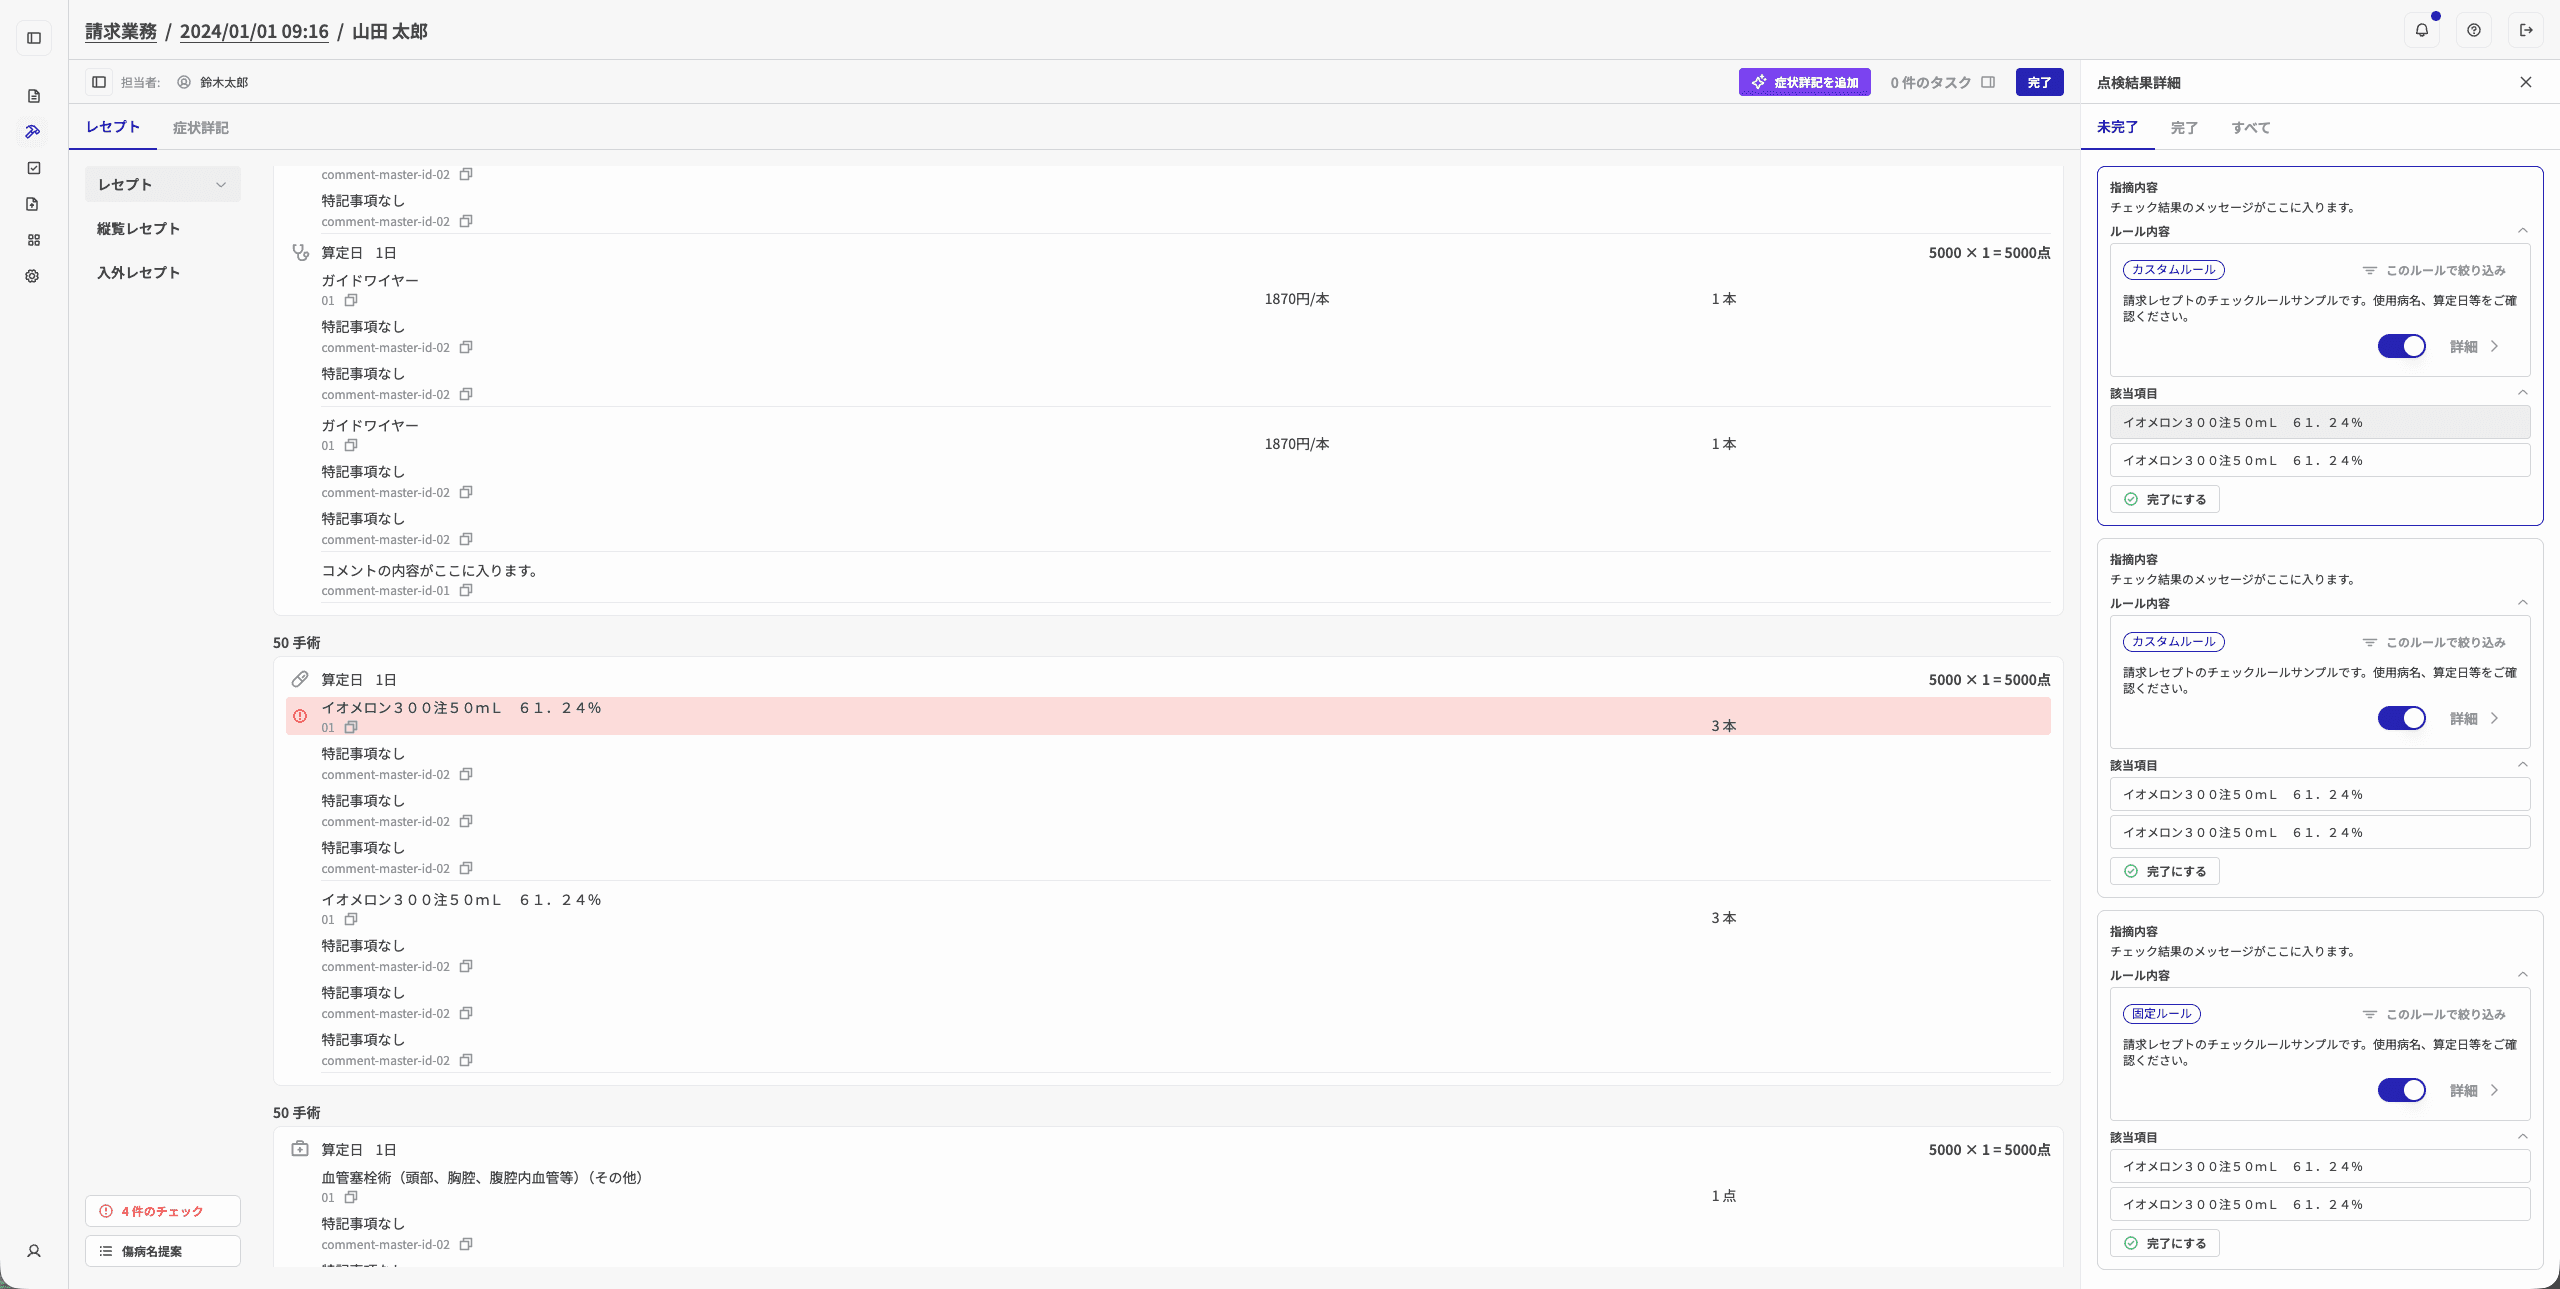Open the レセプト dropdown in left panel
The height and width of the screenshot is (1289, 2560).
(163, 185)
